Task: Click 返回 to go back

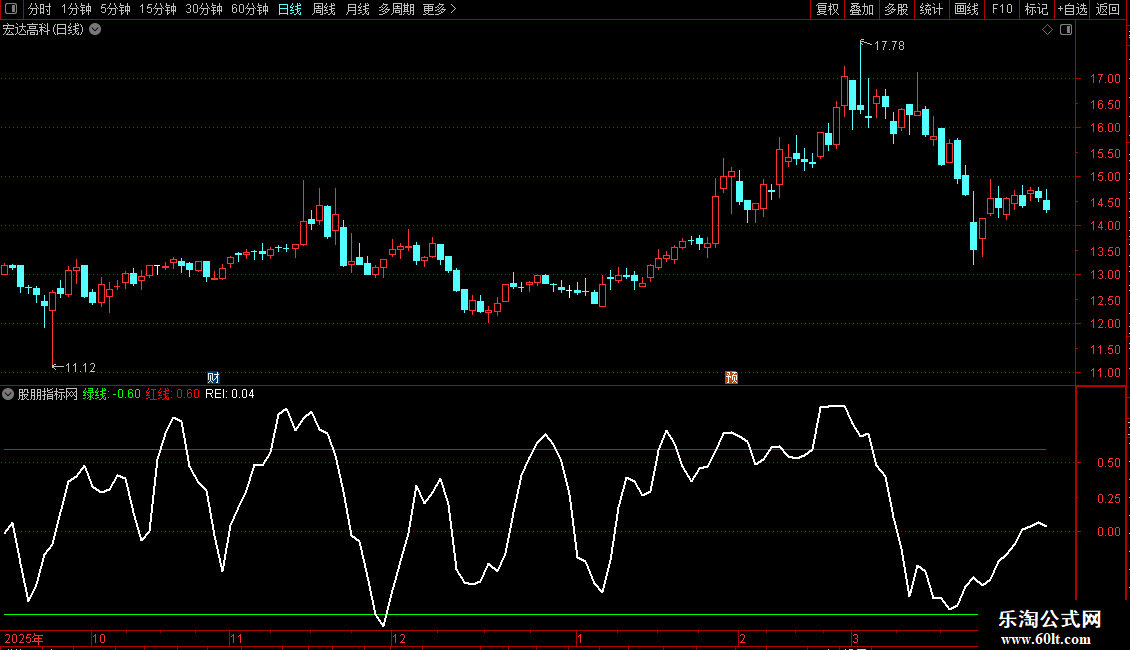Action: point(1108,9)
